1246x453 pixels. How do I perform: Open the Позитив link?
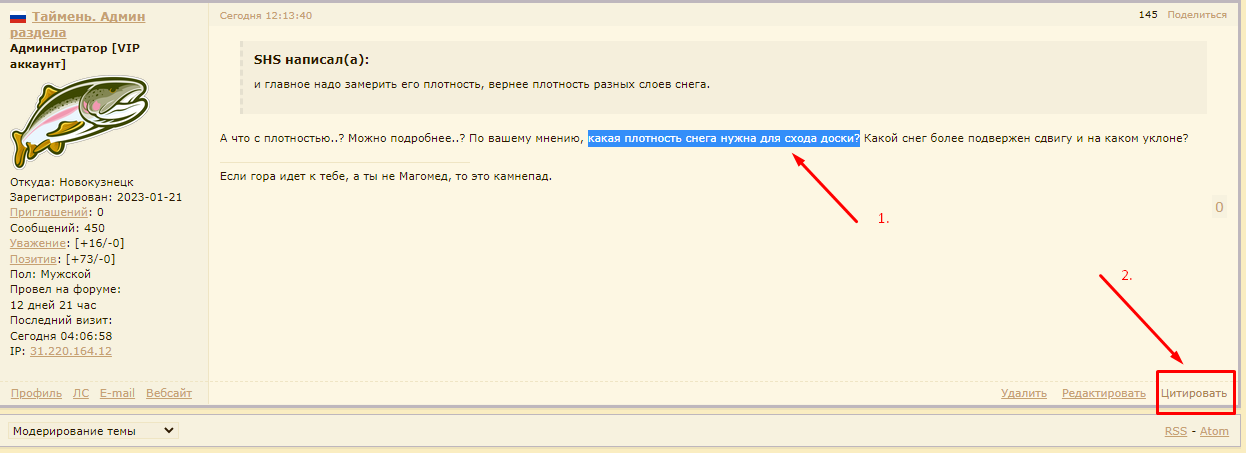(x=34, y=259)
